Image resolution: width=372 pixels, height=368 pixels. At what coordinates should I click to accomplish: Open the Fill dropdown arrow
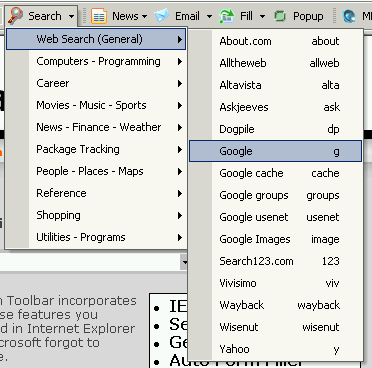click(262, 16)
